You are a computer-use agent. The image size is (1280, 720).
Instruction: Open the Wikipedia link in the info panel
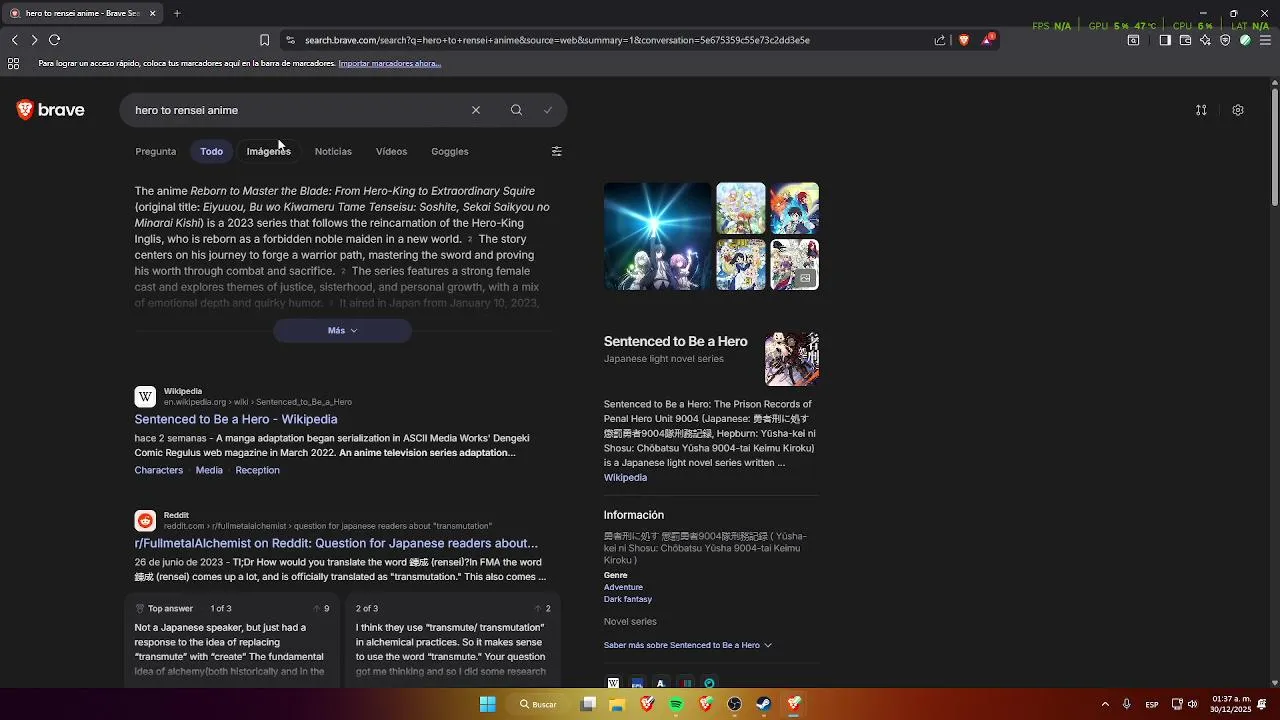tap(625, 477)
